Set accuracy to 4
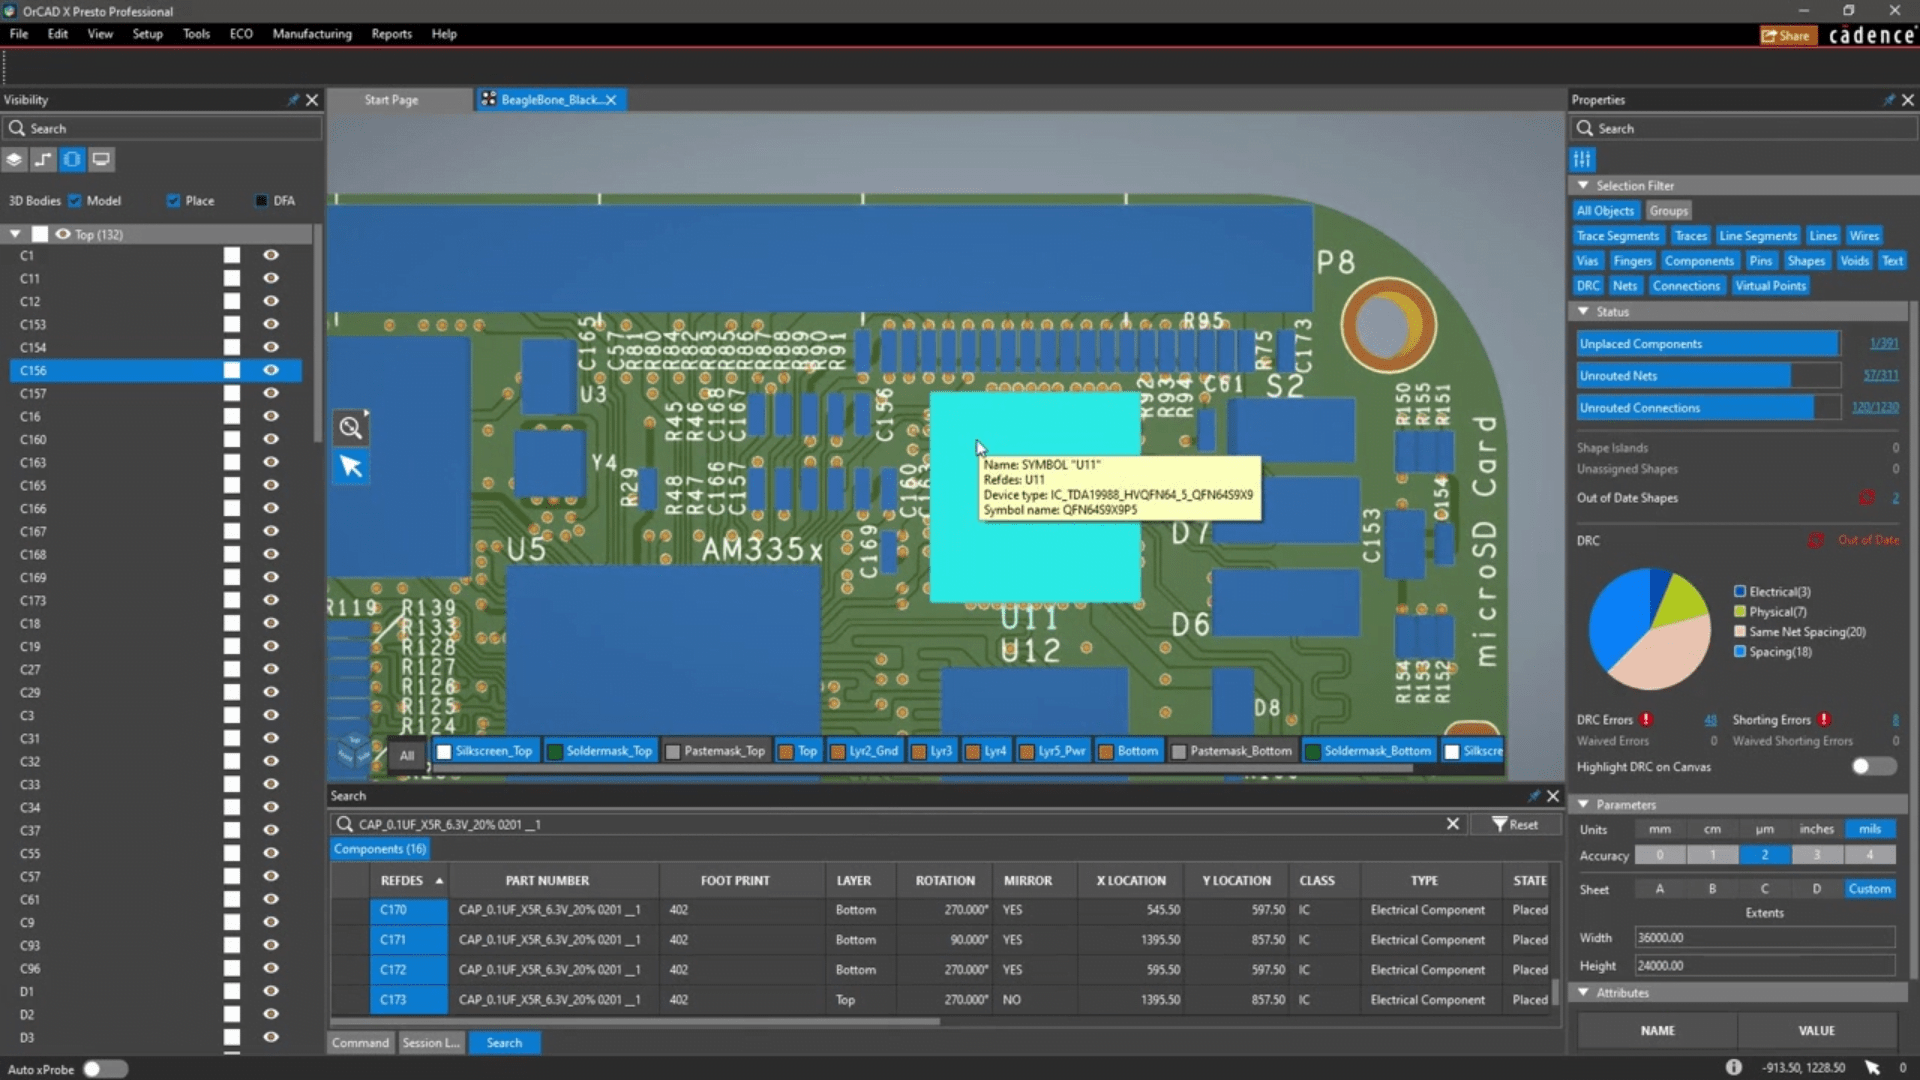Screen dimensions: 1920x1080 point(1869,855)
